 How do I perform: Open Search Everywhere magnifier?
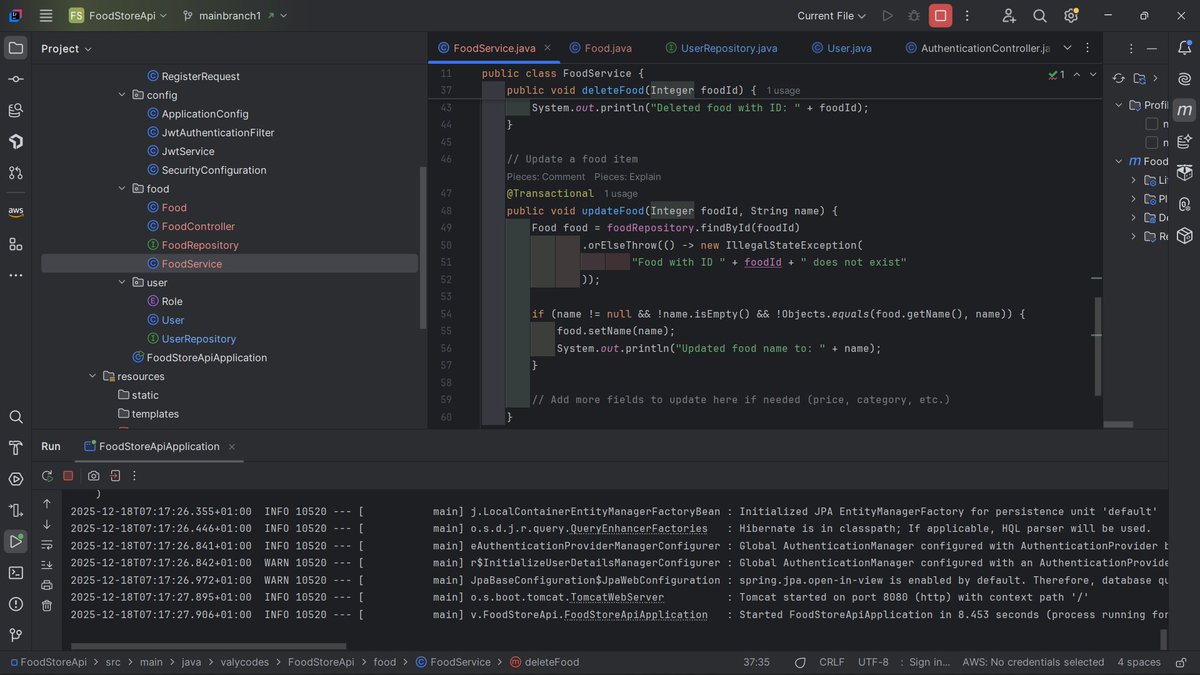[1040, 15]
